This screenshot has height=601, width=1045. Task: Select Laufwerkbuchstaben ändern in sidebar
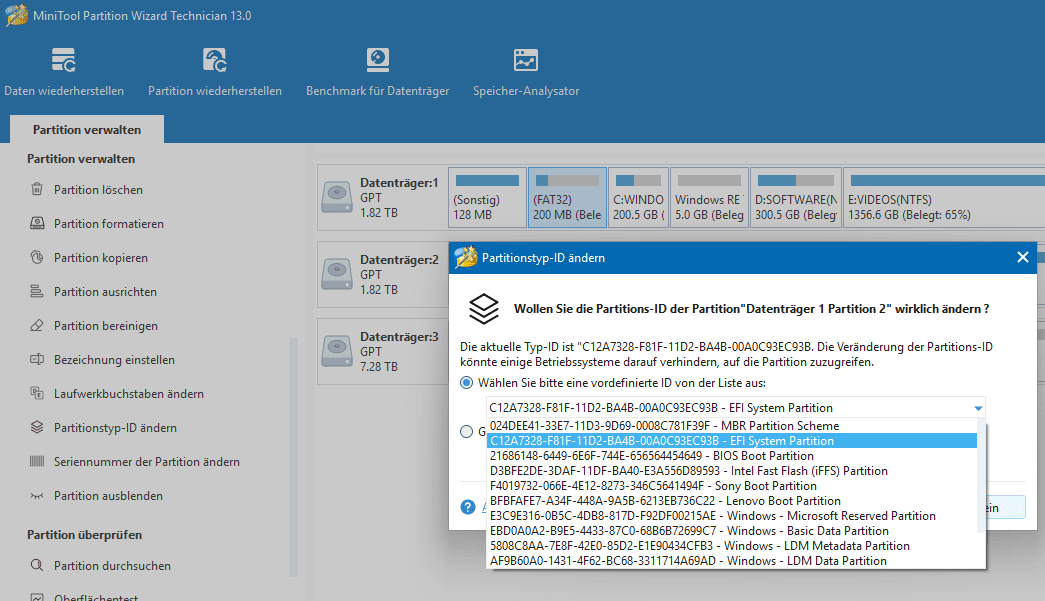coord(129,394)
